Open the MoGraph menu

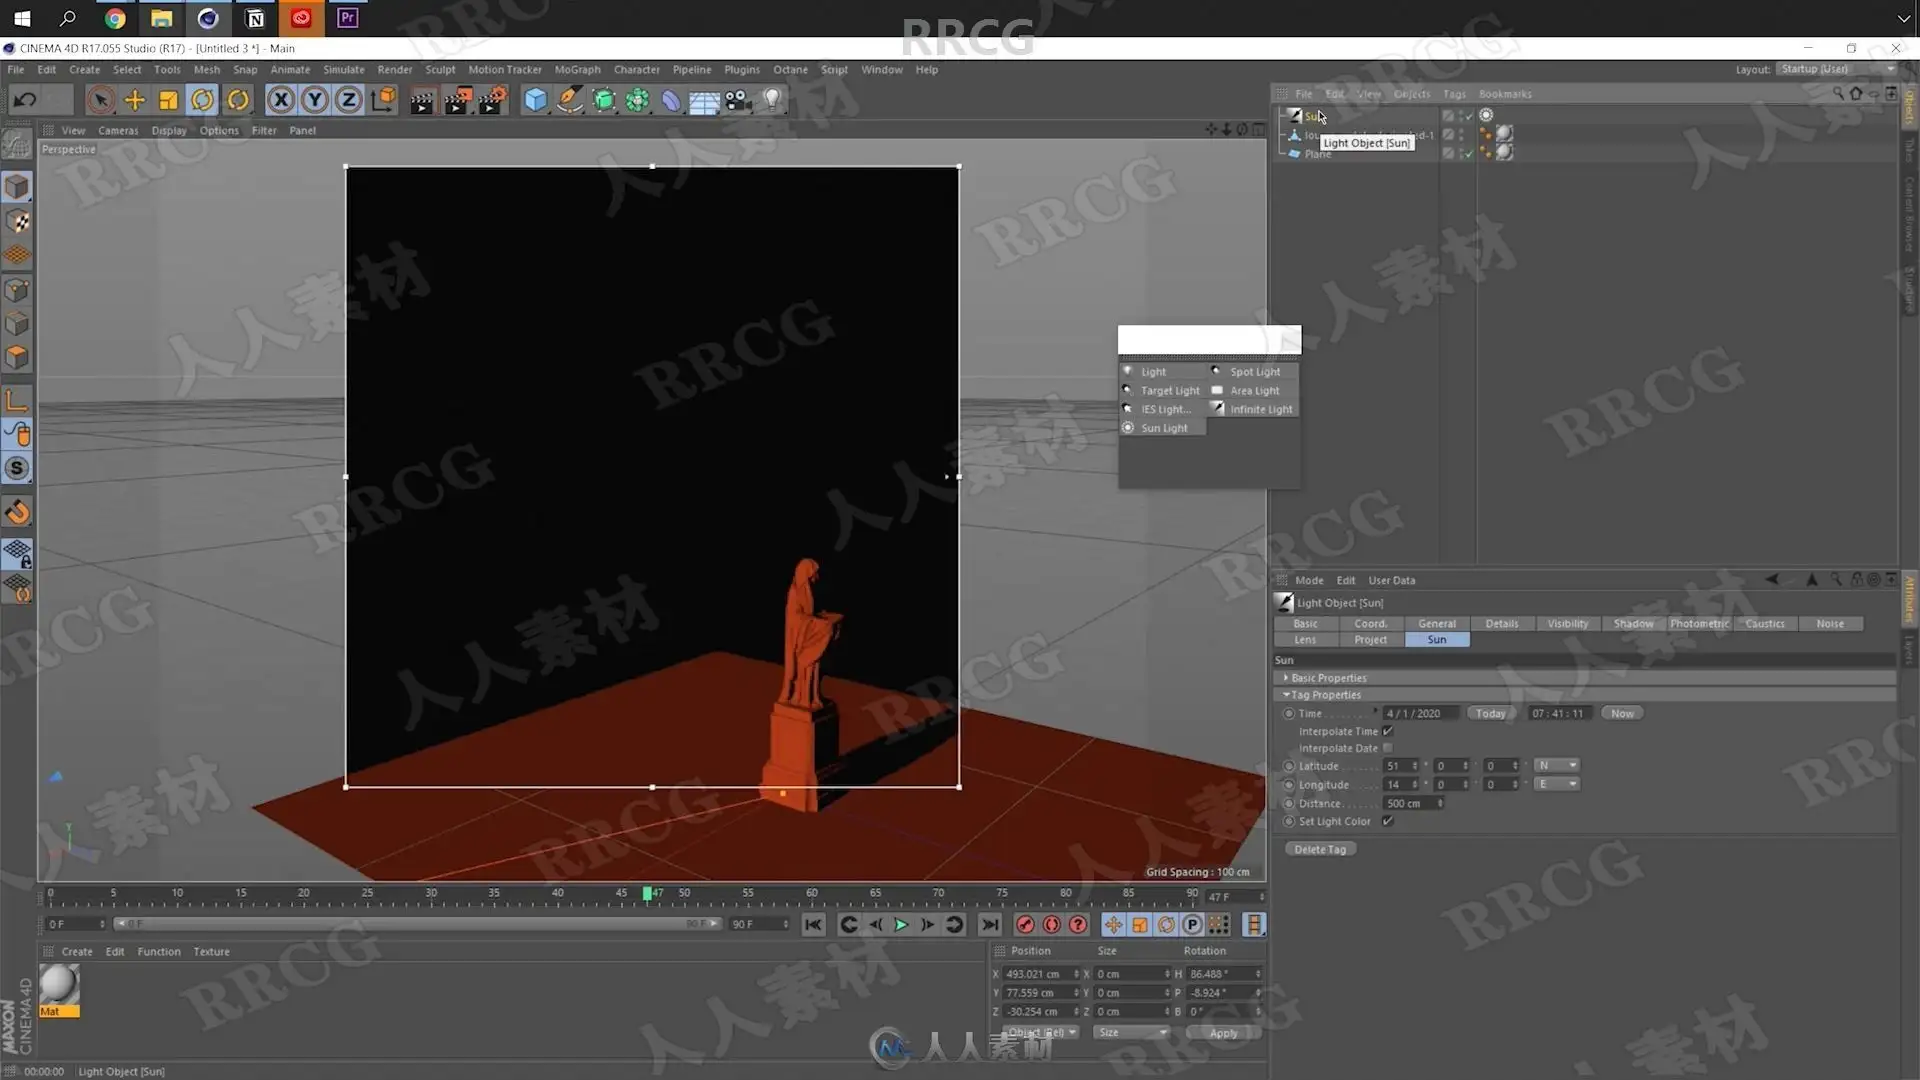pos(577,70)
